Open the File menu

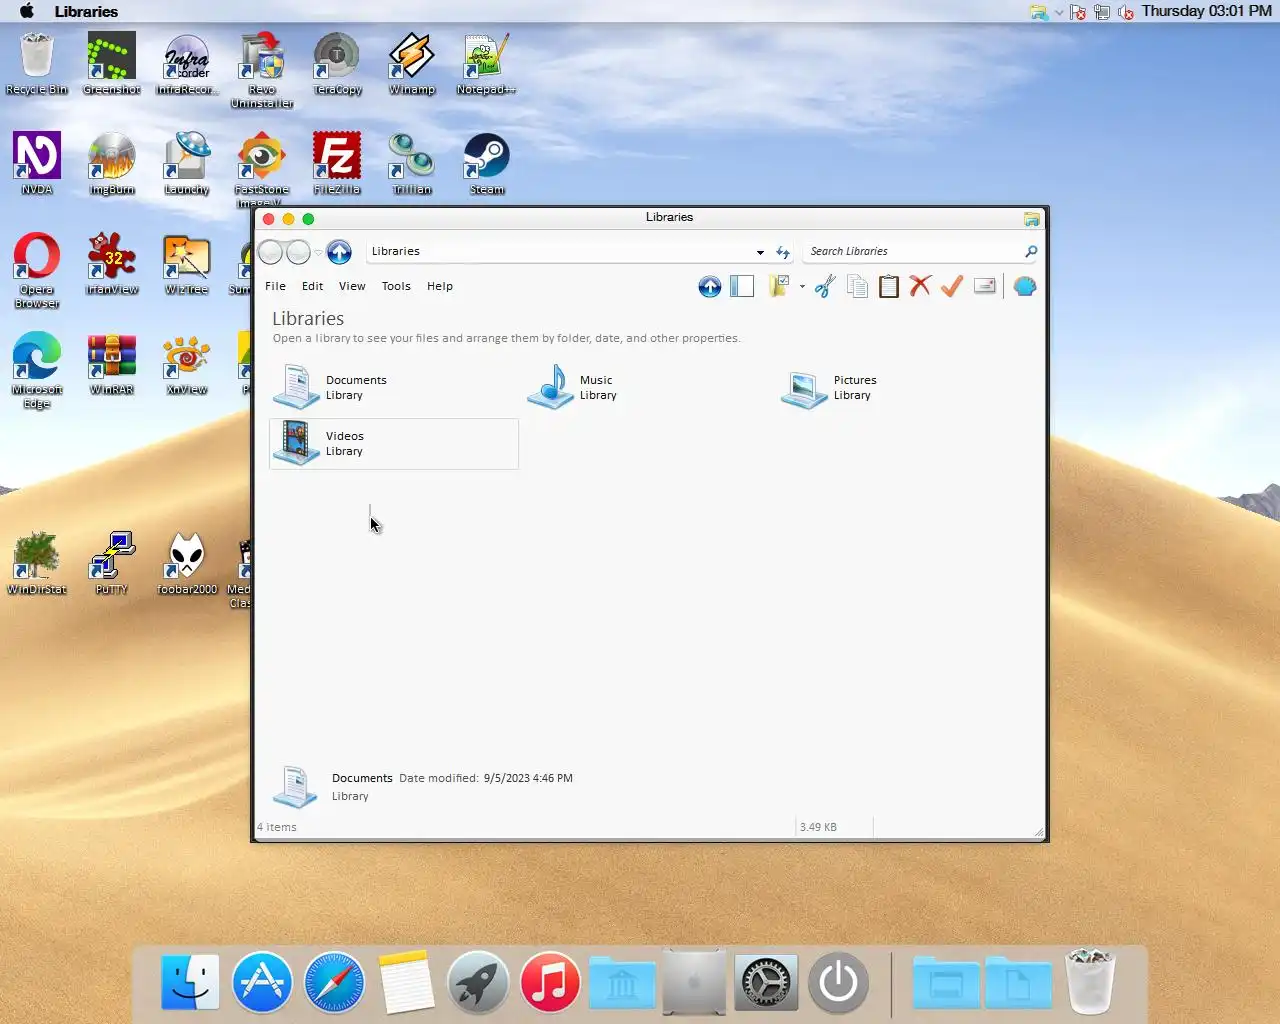click(x=275, y=286)
